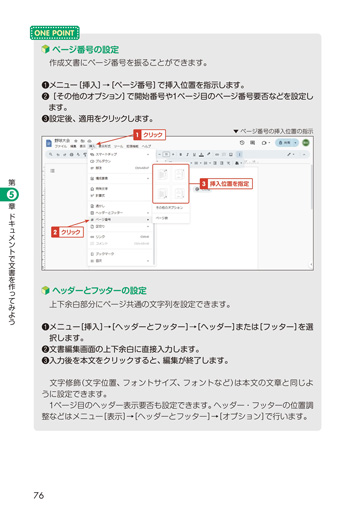Viewport: 361px width, 510px height.
Task: Select the ブックマーク menu entry
Action: 120,254
